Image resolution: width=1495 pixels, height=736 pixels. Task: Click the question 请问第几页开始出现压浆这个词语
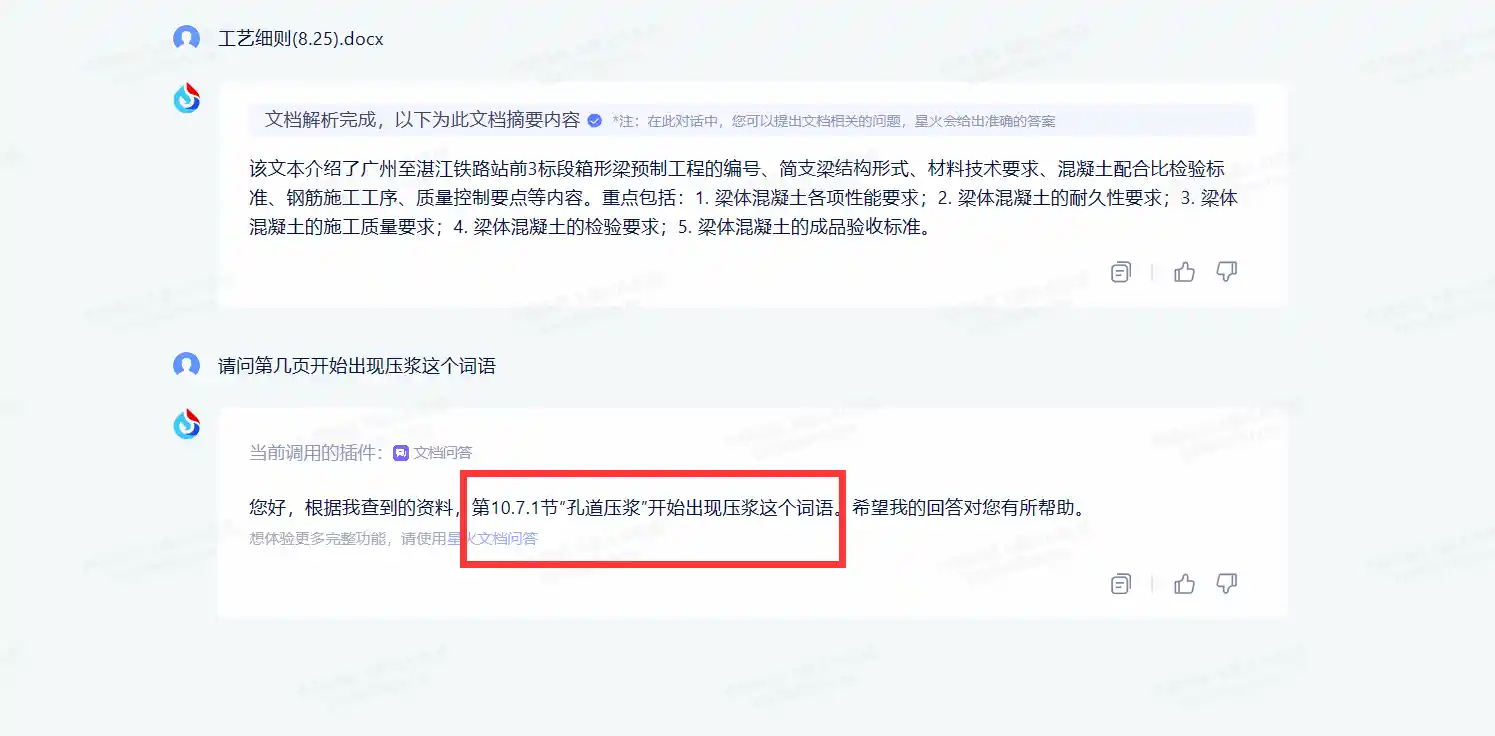click(357, 366)
